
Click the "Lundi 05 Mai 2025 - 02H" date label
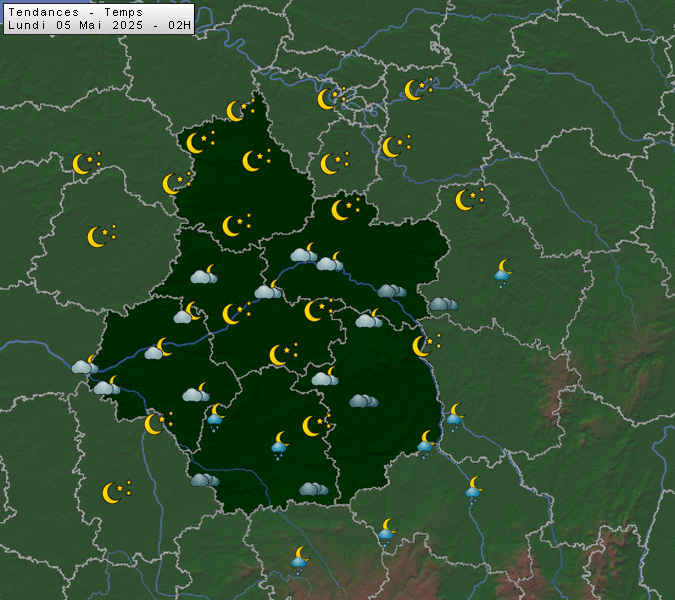click(x=99, y=25)
